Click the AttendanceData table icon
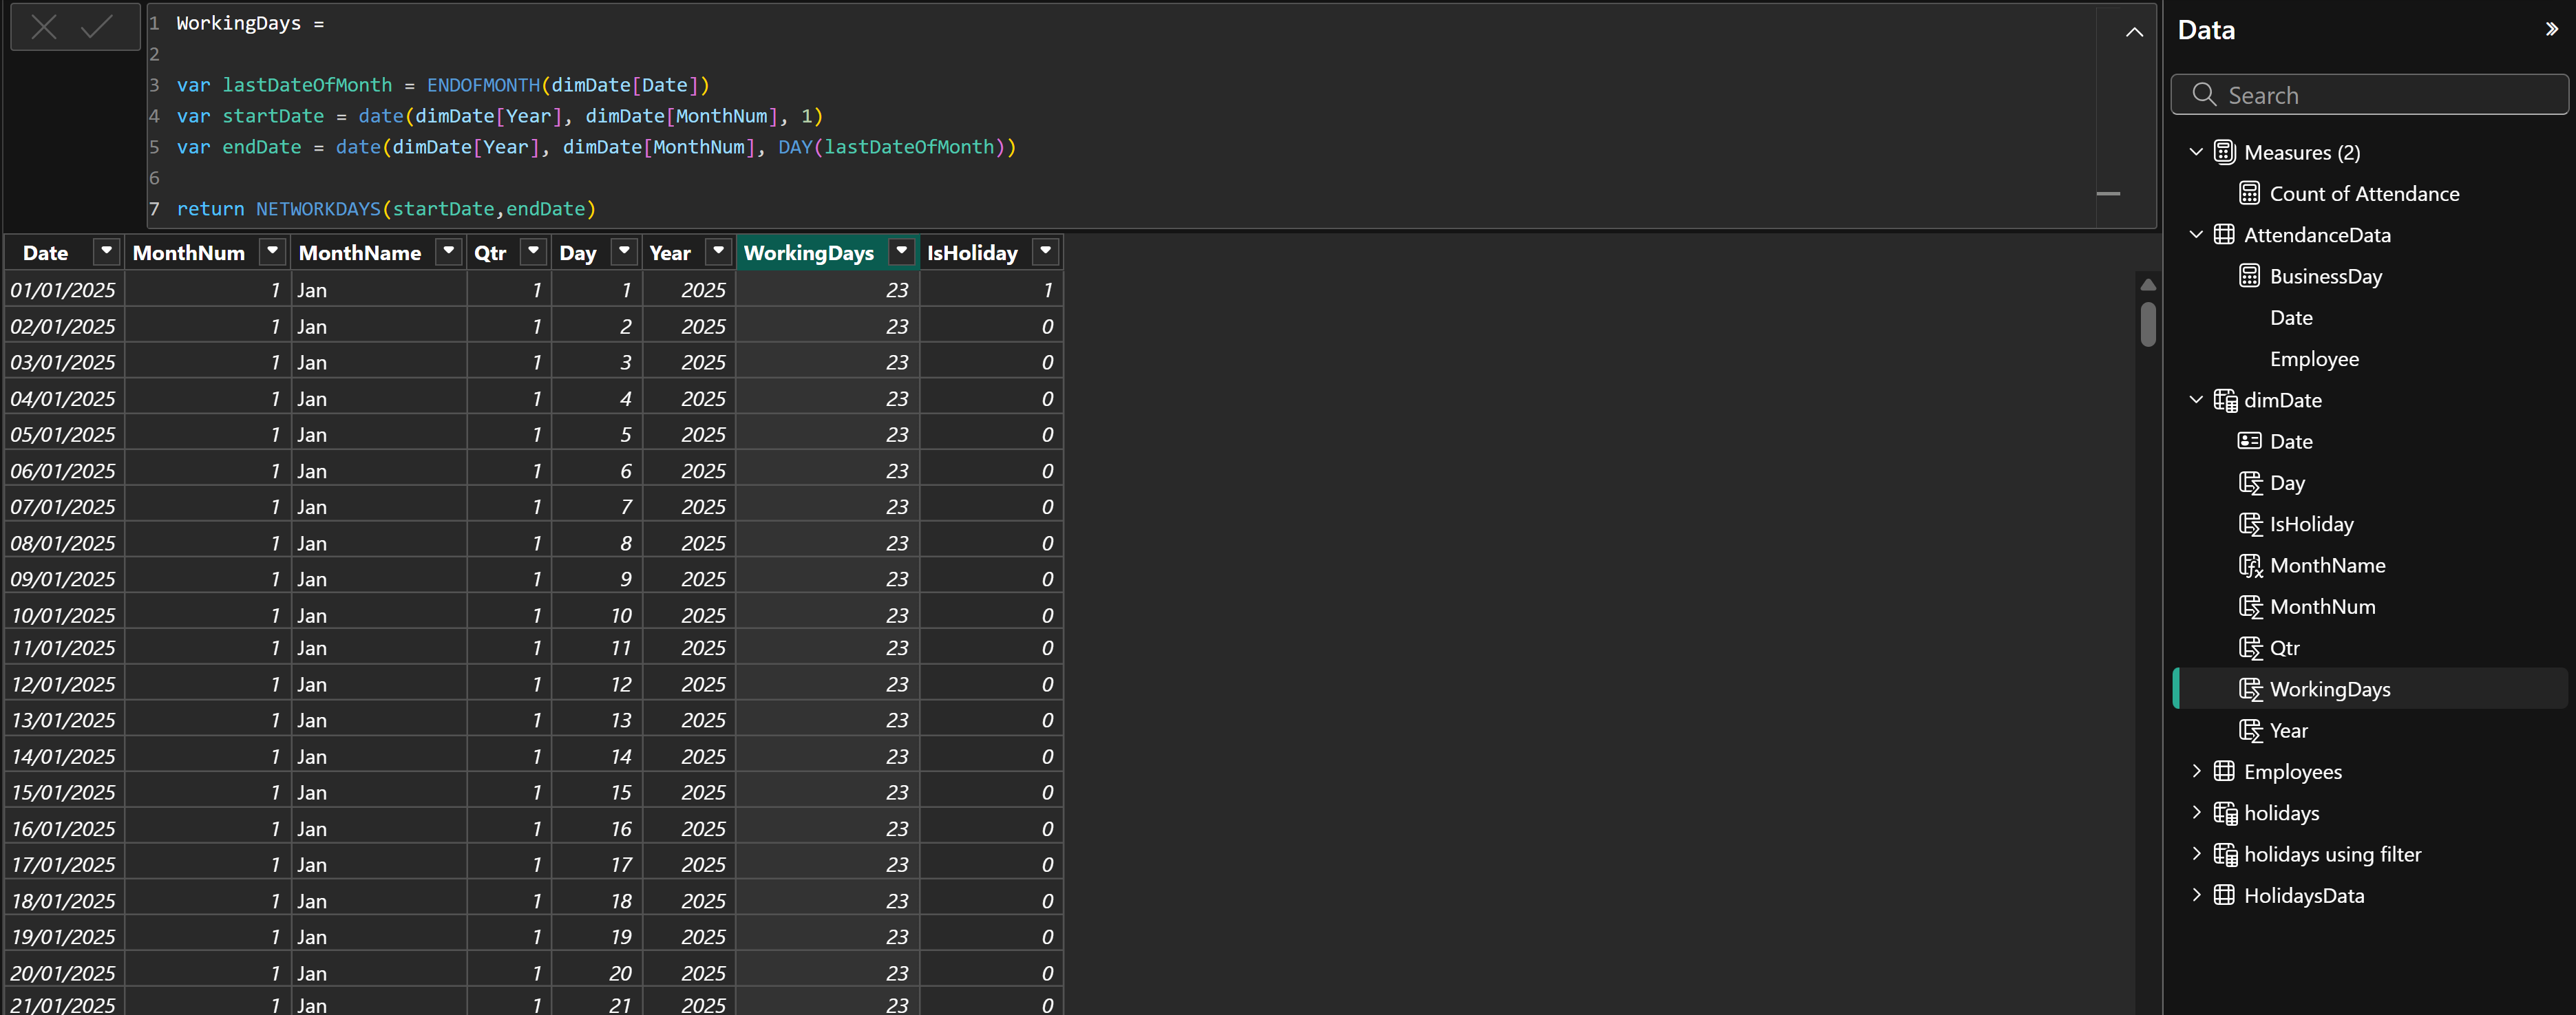This screenshot has width=2576, height=1015. pyautogui.click(x=2224, y=235)
